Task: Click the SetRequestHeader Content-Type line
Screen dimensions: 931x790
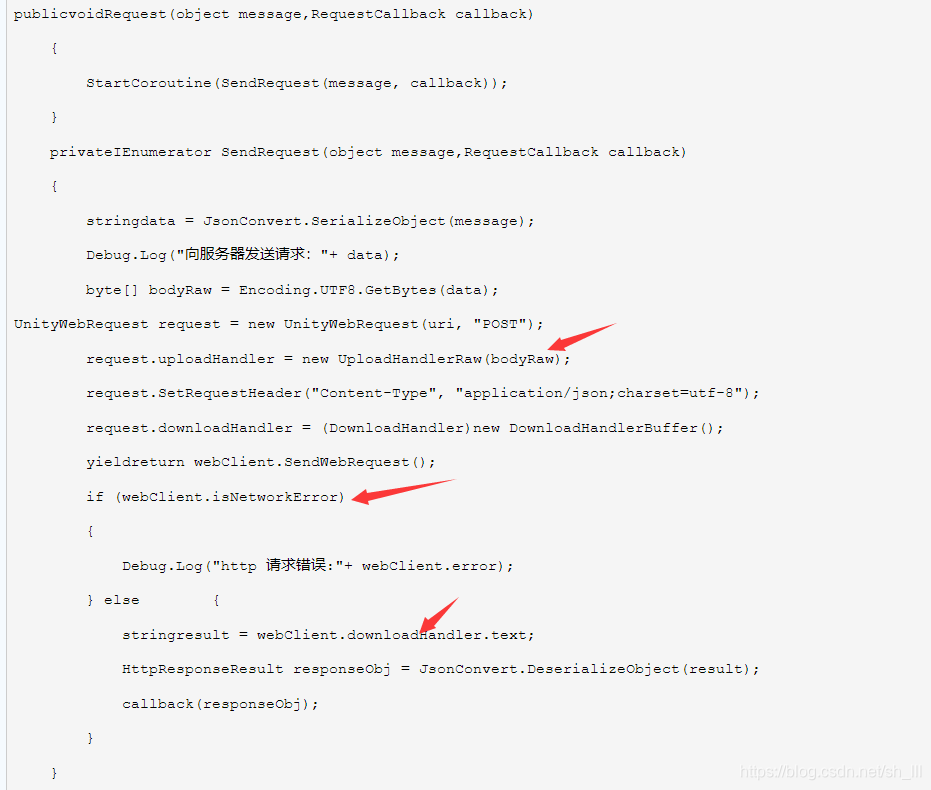Action: 422,394
